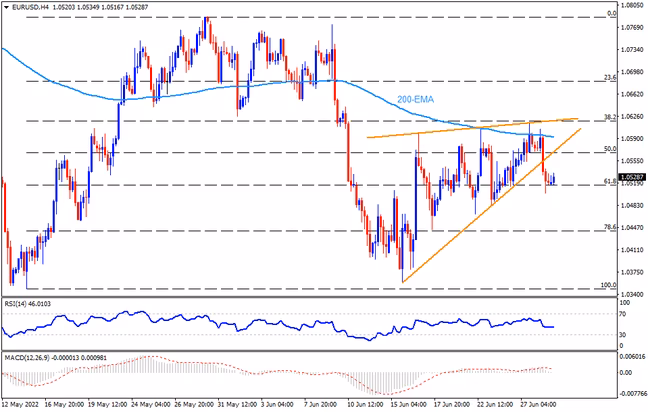This screenshot has height=412, width=648.
Task: Click the 27 Jun 04:00 time label
Action: 538,404
